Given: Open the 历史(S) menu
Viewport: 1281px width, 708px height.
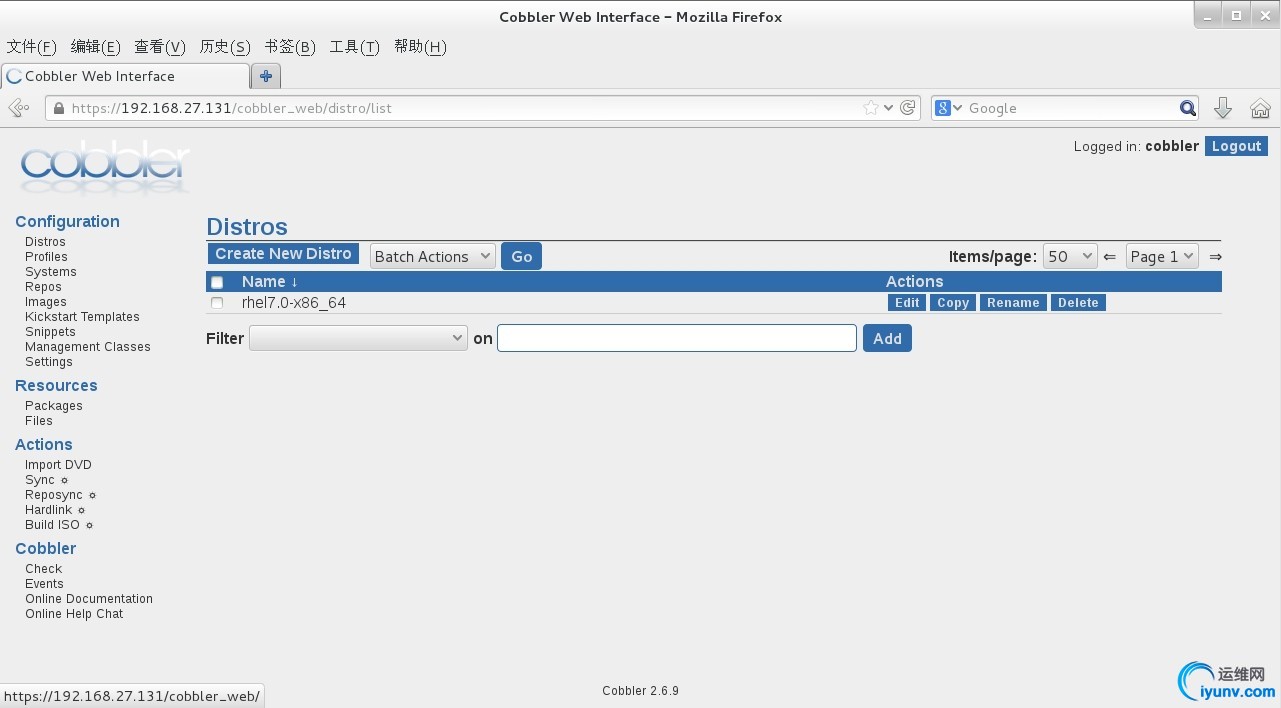Looking at the screenshot, I should 225,47.
